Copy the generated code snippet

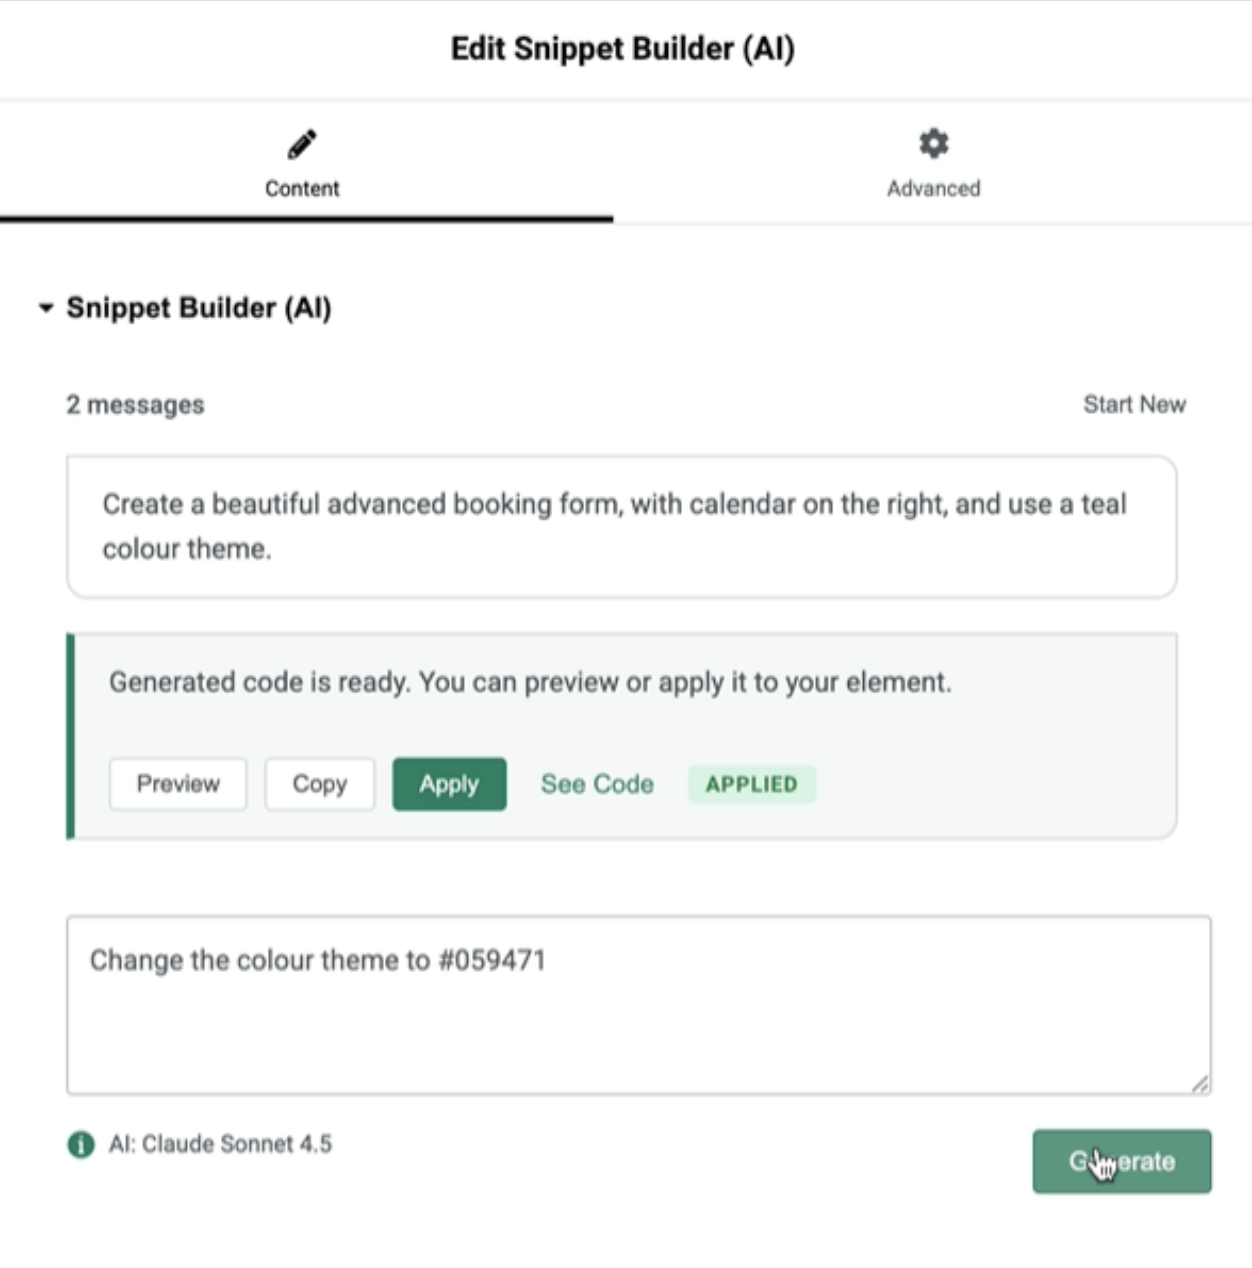320,784
